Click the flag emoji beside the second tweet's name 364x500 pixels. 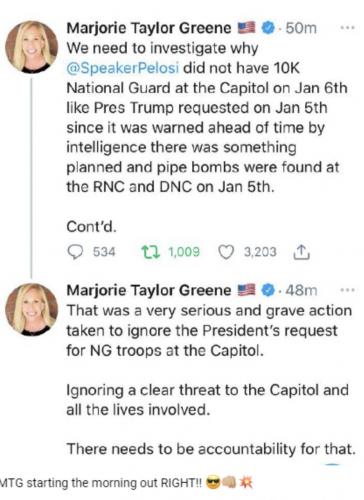(x=246, y=290)
